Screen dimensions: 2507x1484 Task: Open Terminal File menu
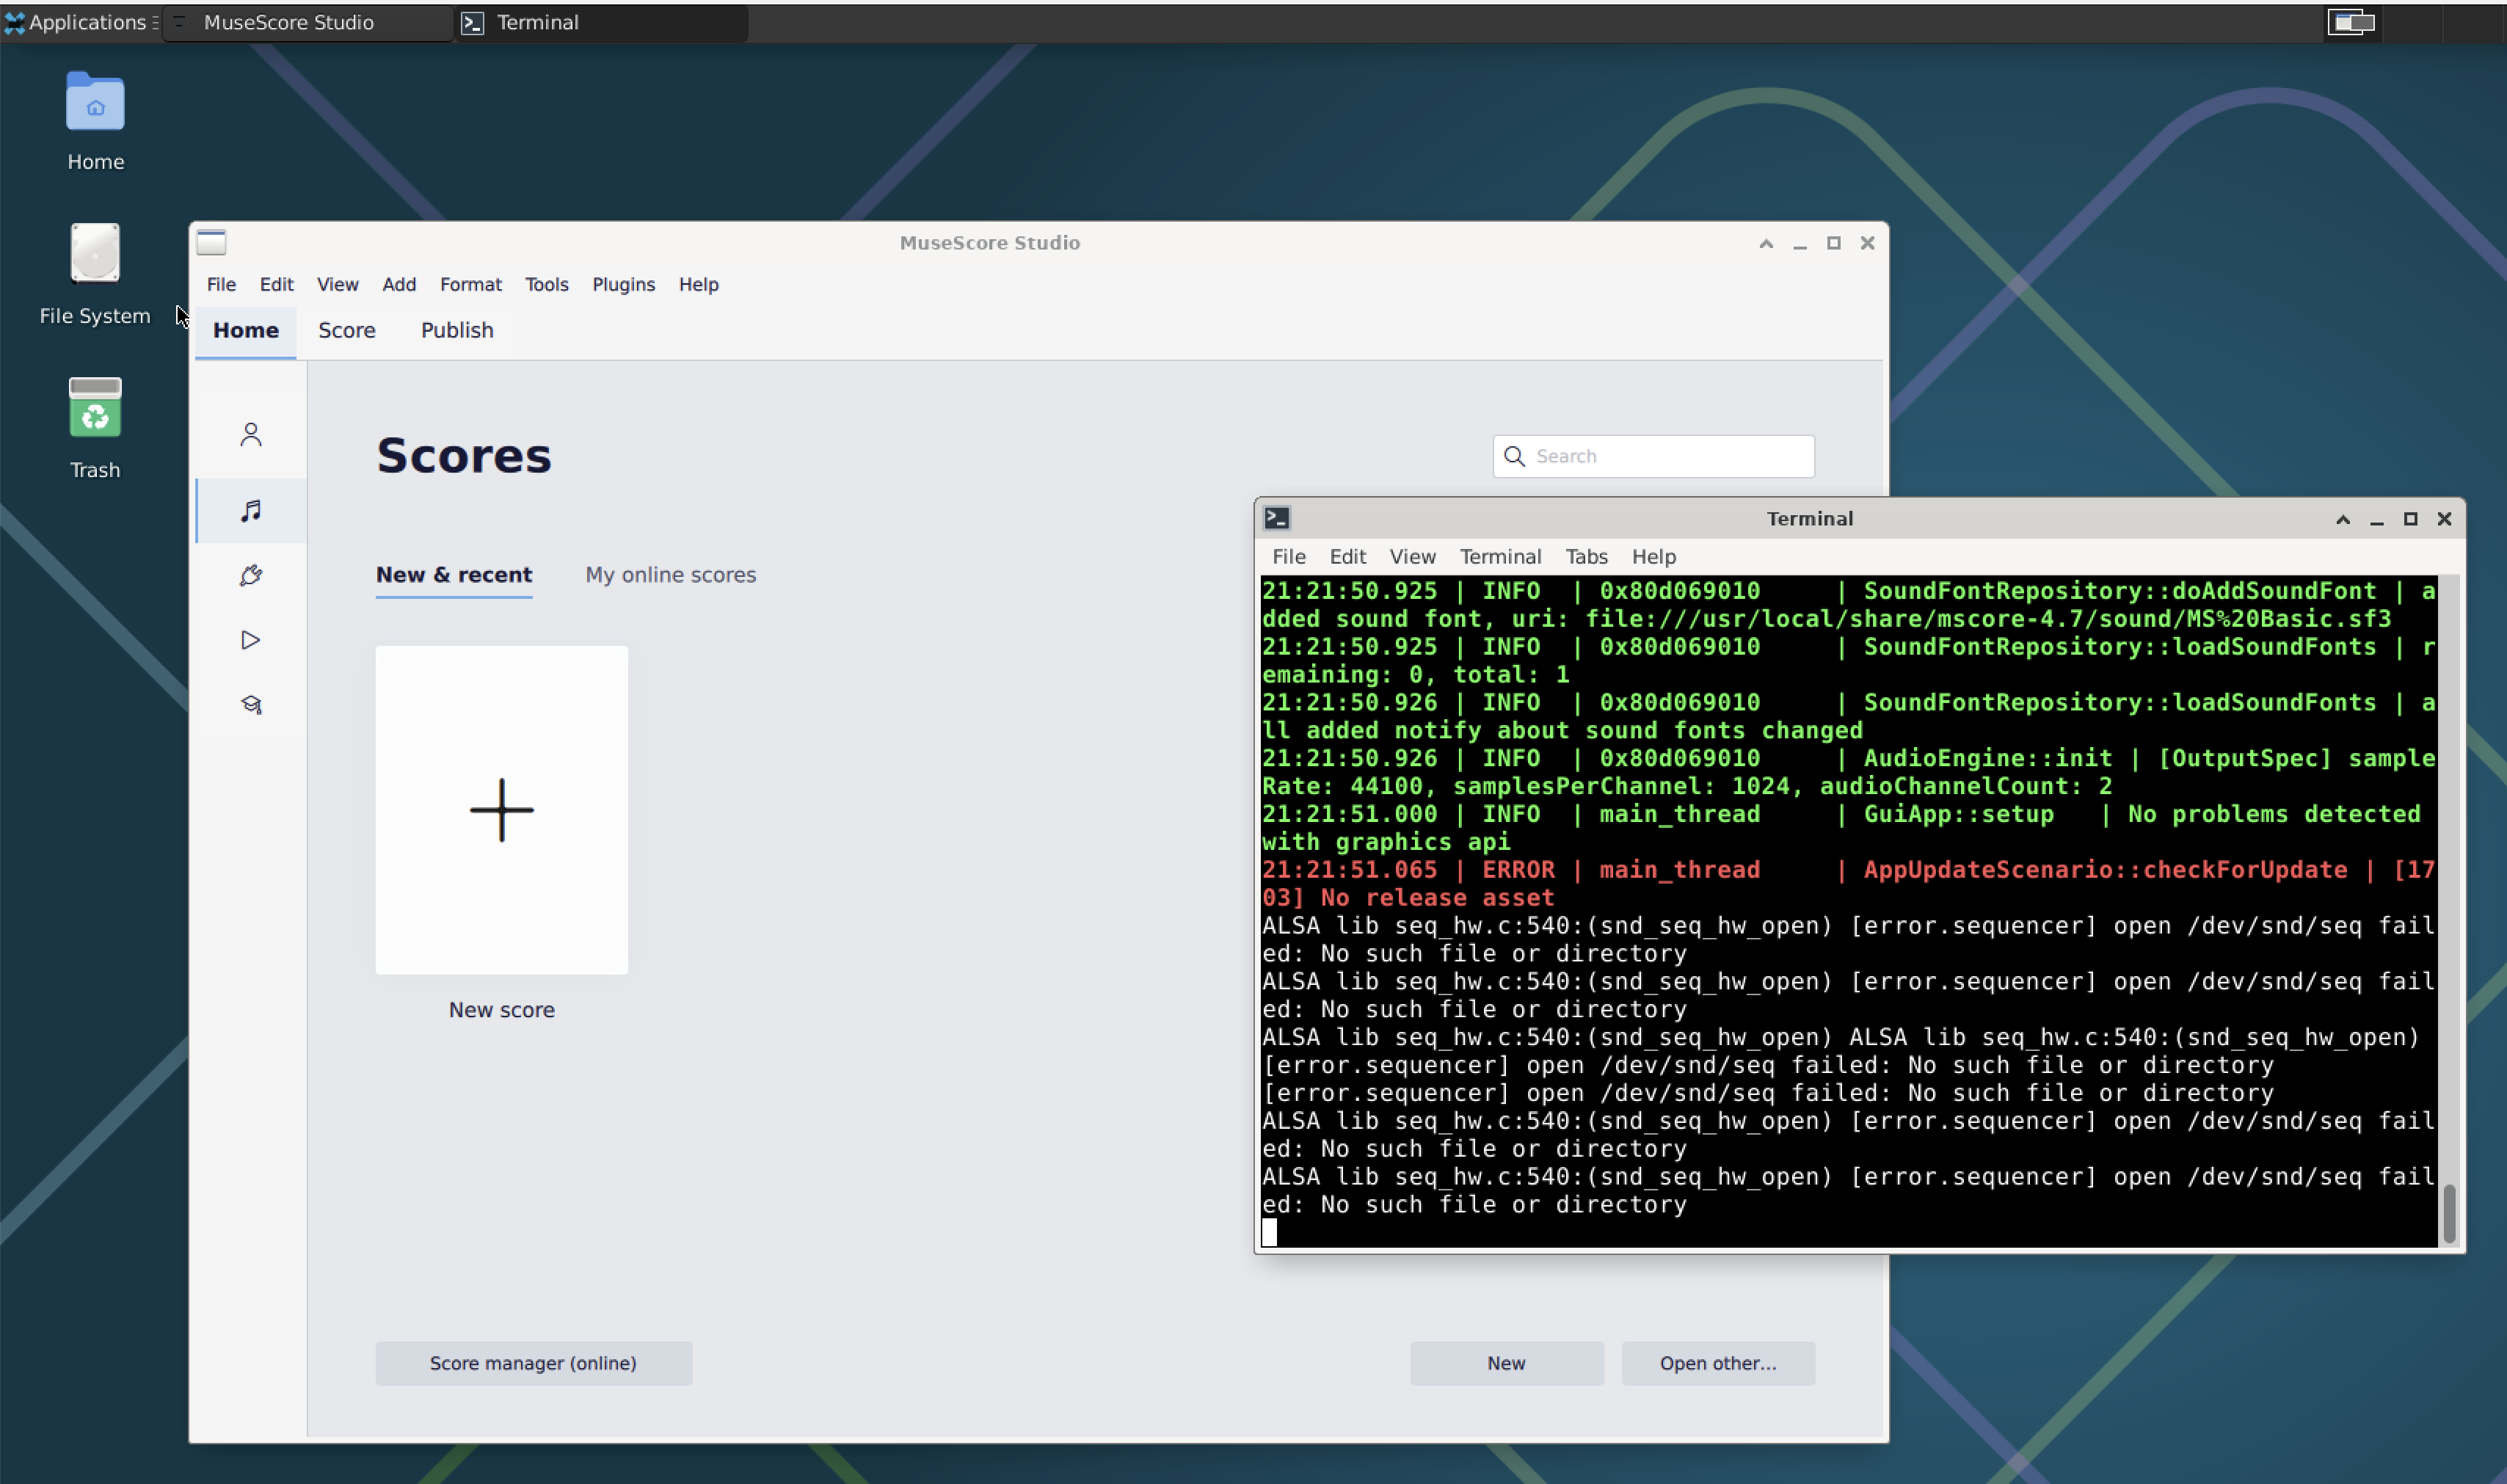pyautogui.click(x=1288, y=556)
